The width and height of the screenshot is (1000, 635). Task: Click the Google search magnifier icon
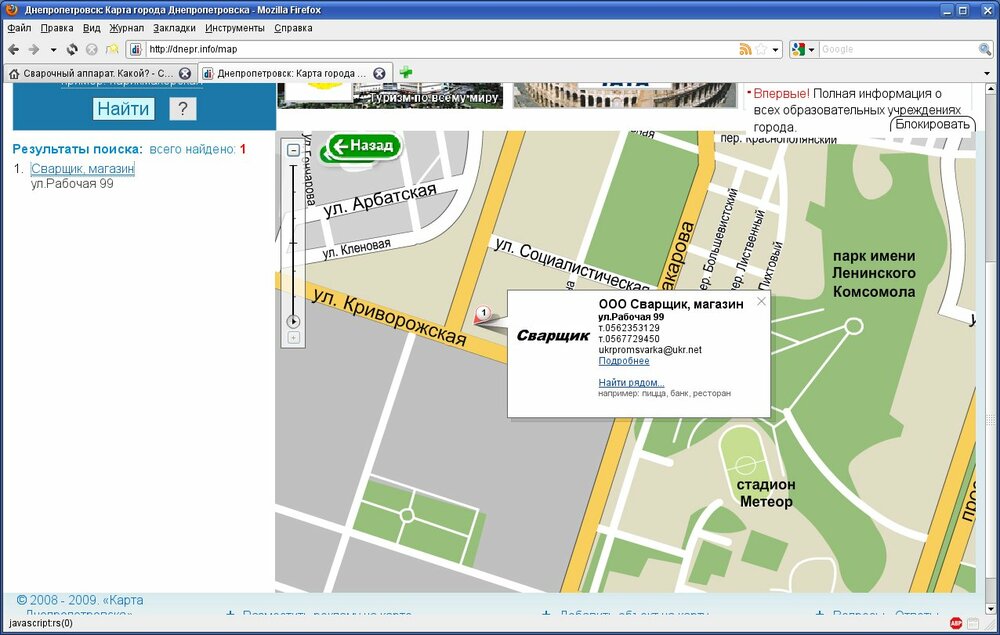[985, 49]
